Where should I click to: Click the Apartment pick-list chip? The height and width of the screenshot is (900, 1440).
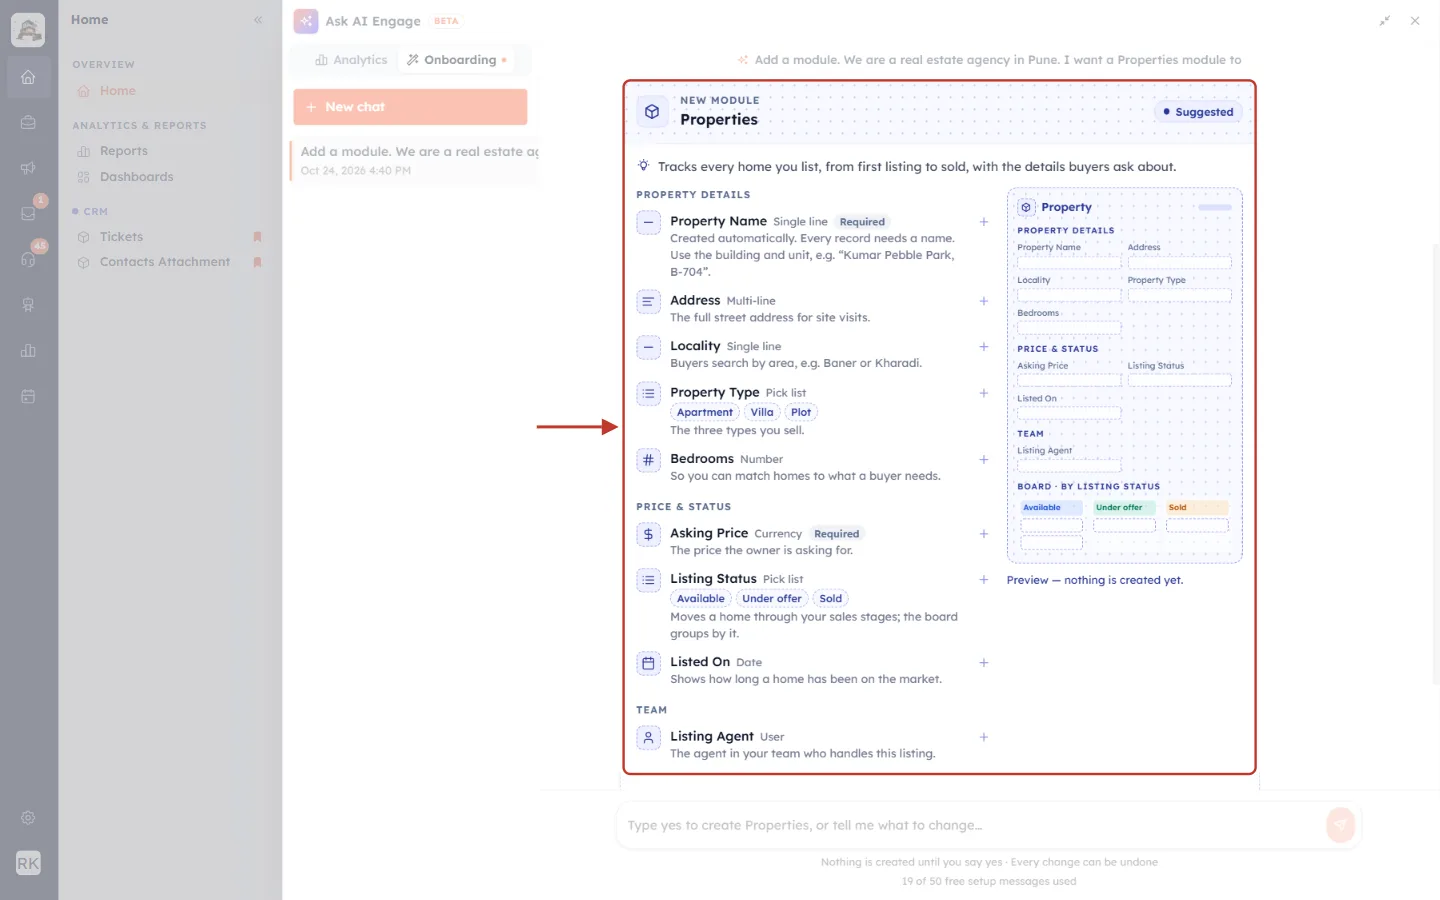pyautogui.click(x=705, y=412)
